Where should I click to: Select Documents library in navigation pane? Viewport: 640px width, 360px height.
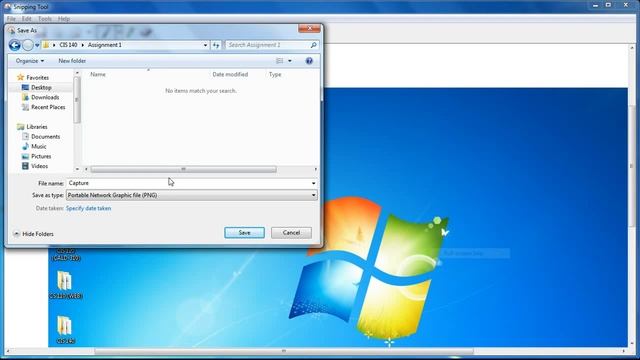45,137
